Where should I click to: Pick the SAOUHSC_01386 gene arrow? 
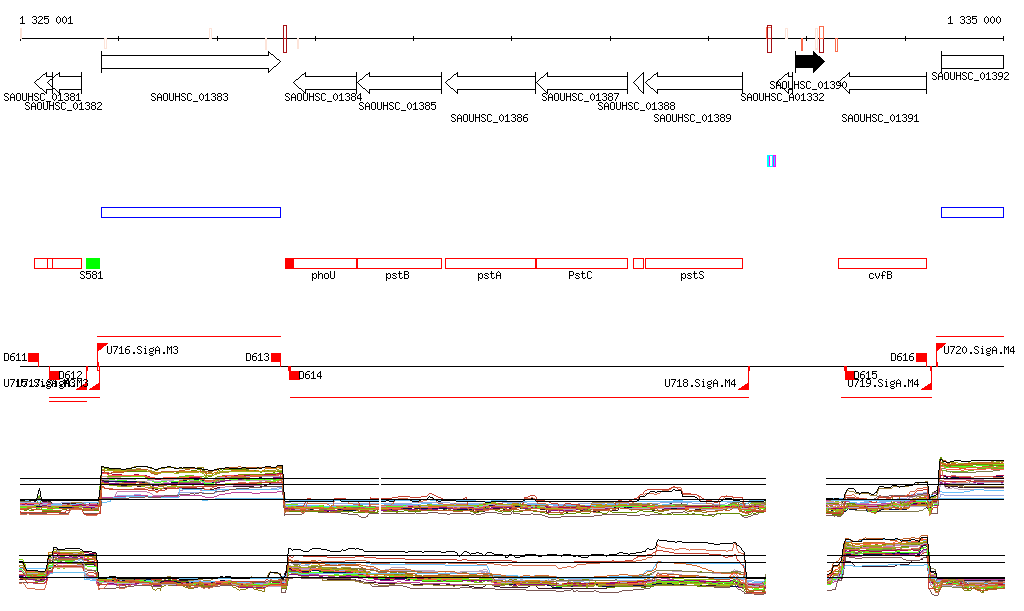click(x=490, y=83)
